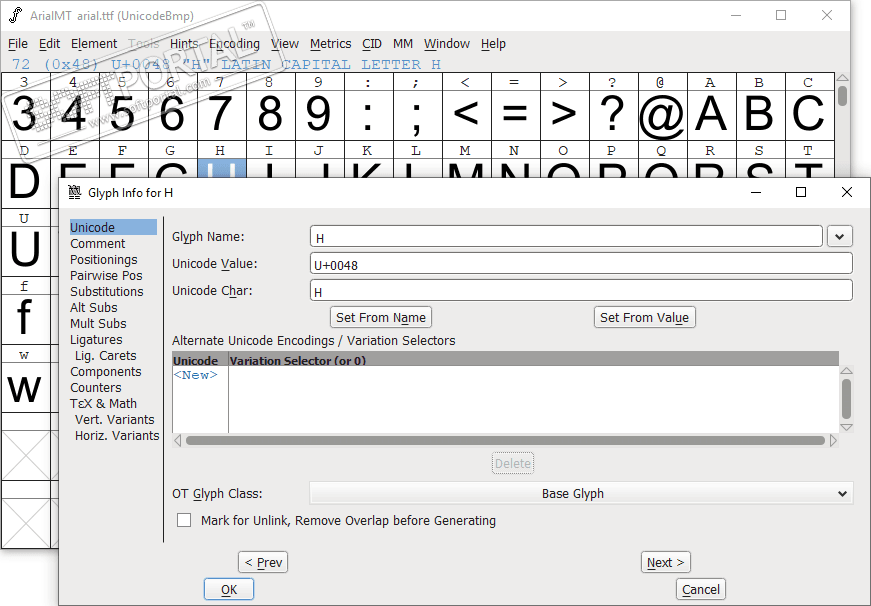Click the FontForge app icon in title bar
The image size is (871, 606).
[16, 15]
